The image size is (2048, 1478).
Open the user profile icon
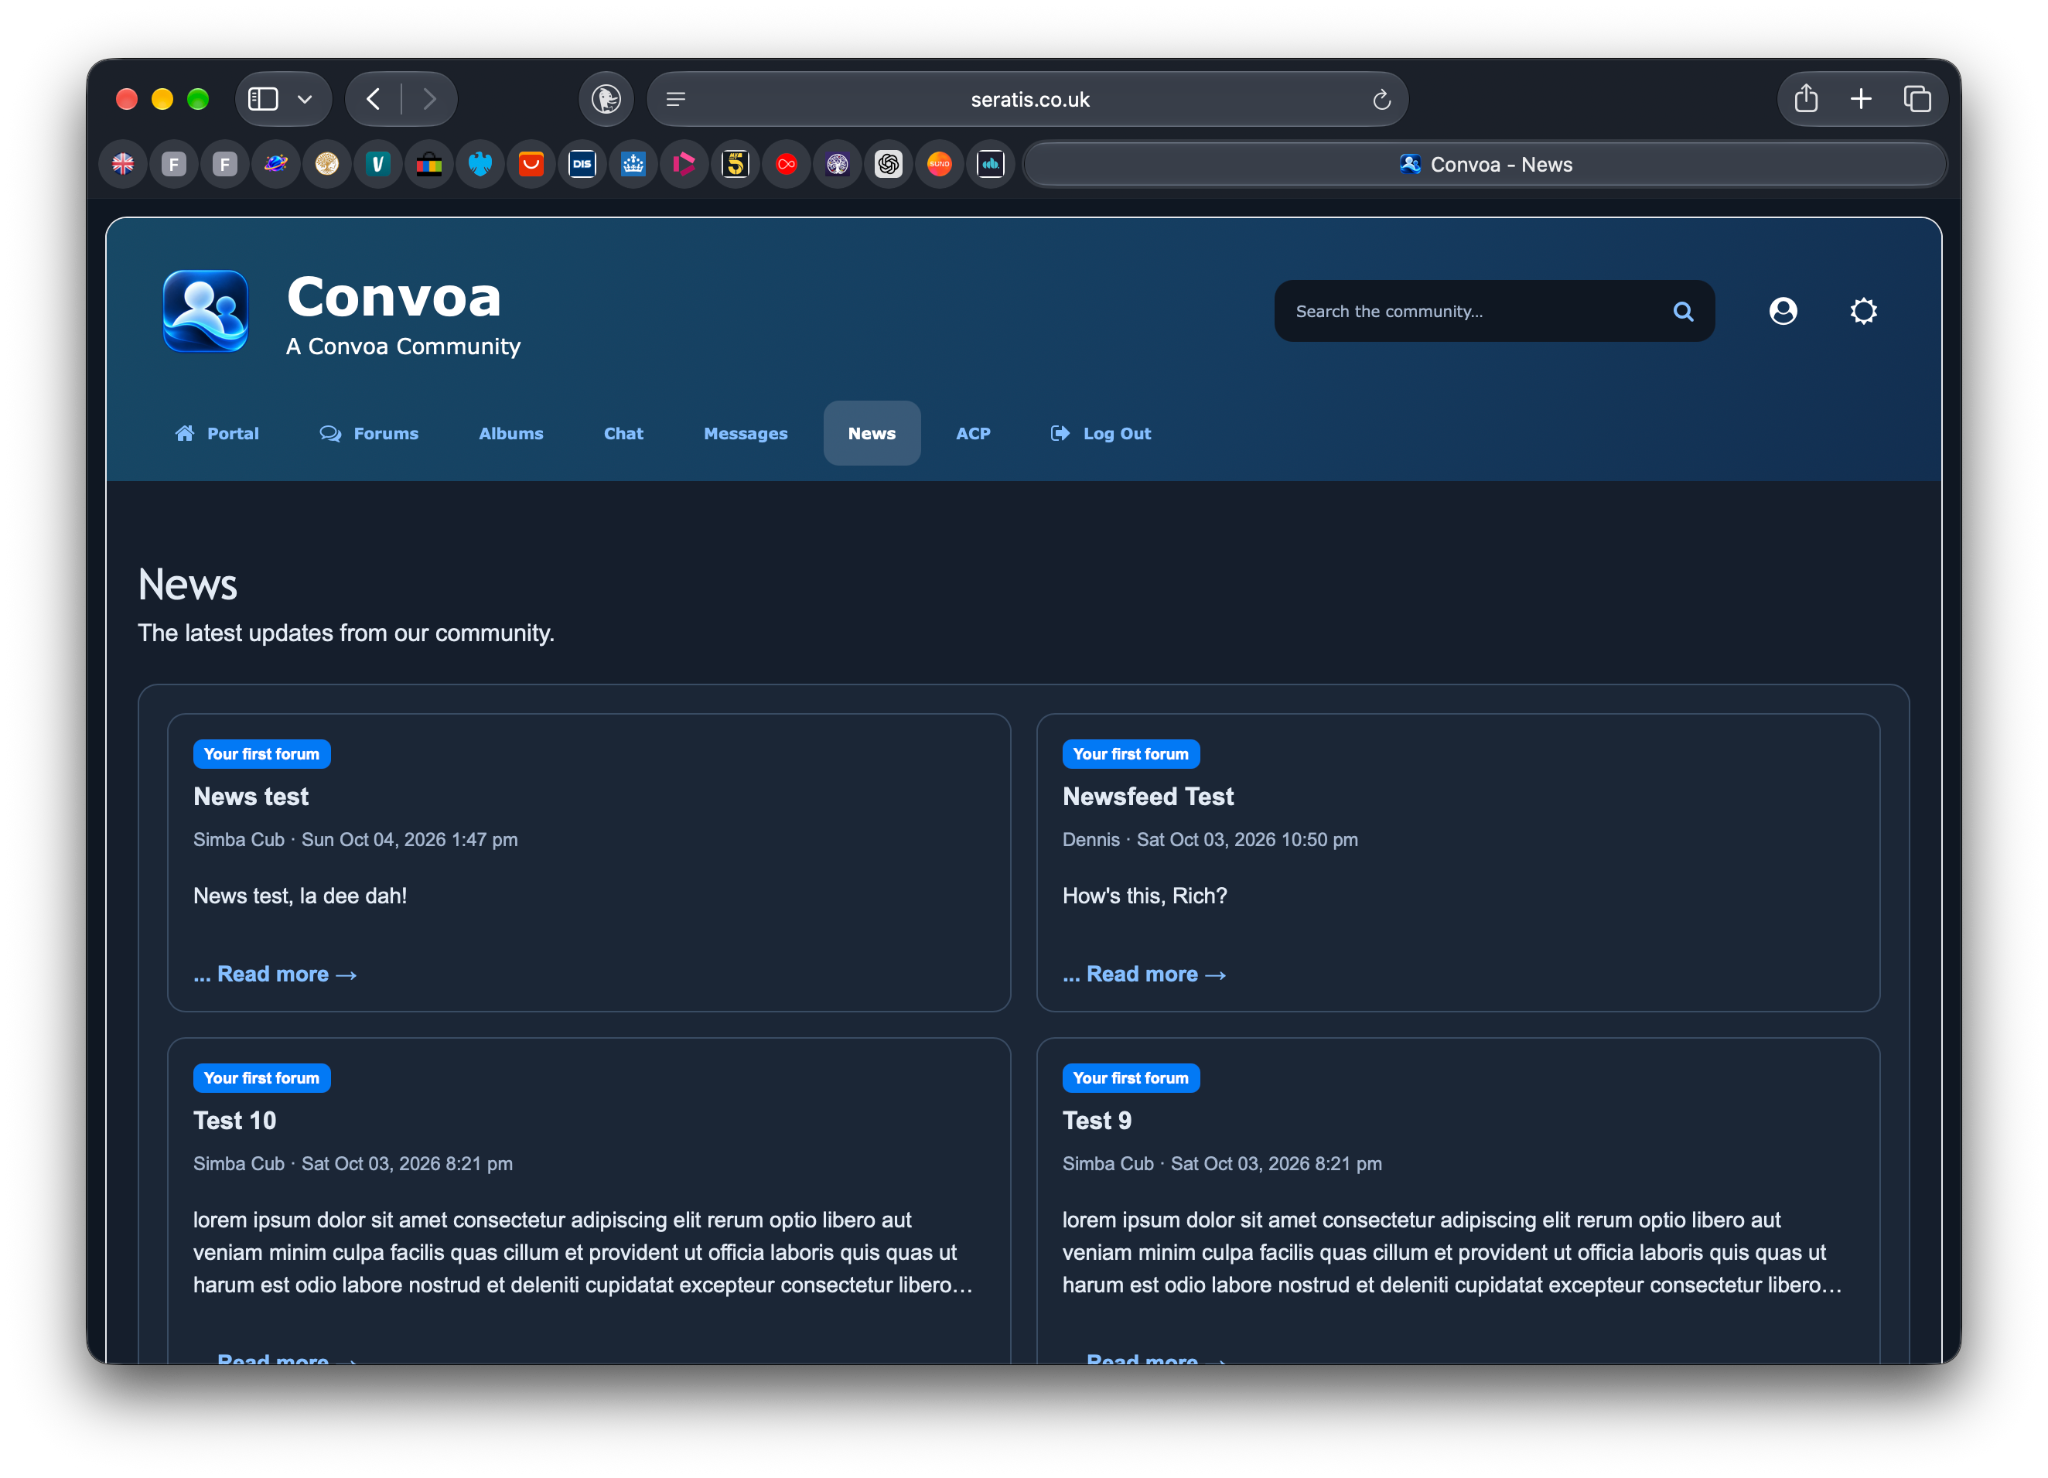click(1783, 312)
